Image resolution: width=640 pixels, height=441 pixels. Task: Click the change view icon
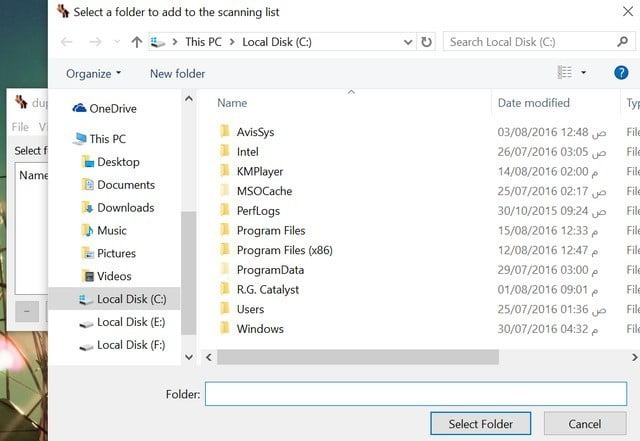(x=565, y=73)
